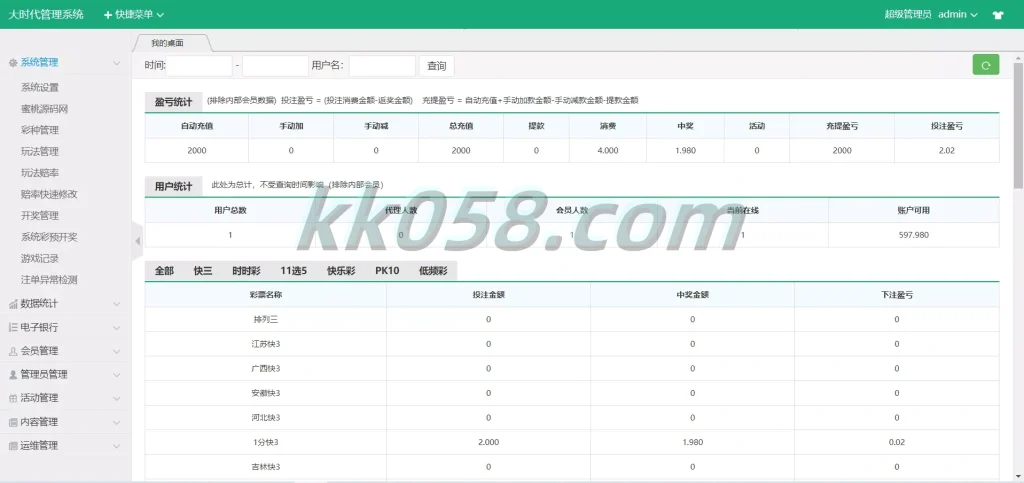Click the 管理员管理 user icon
This screenshot has width=1024, height=483.
pos(12,375)
